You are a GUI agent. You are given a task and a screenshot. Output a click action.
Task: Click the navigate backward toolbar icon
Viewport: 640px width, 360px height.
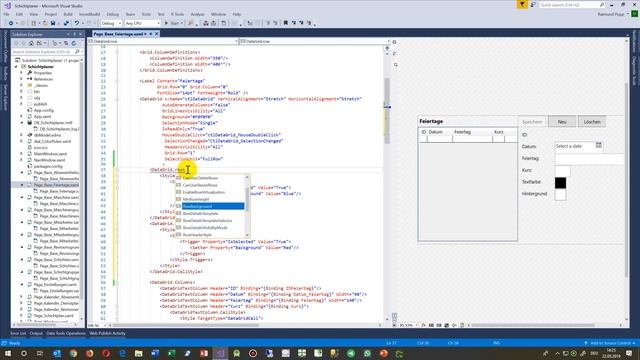11,23
